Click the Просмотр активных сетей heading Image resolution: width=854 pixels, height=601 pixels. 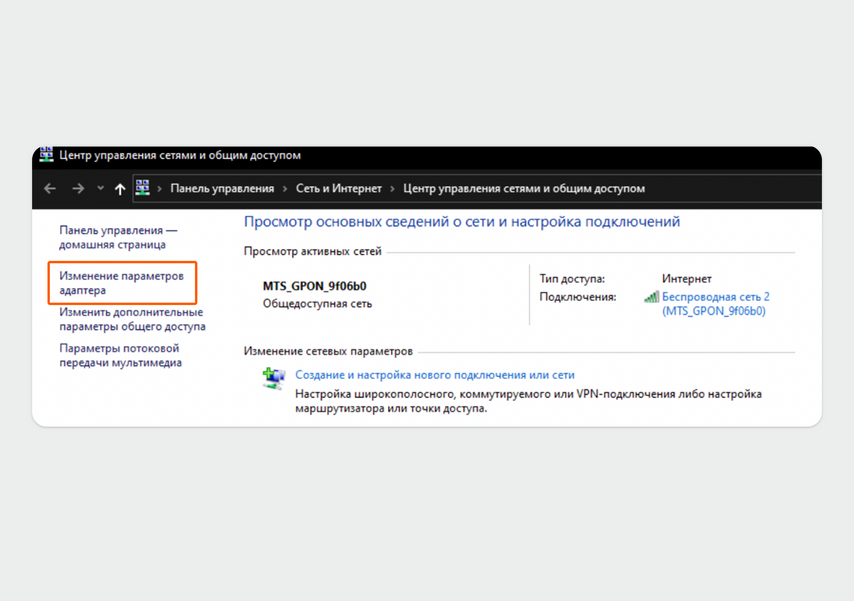tap(313, 252)
